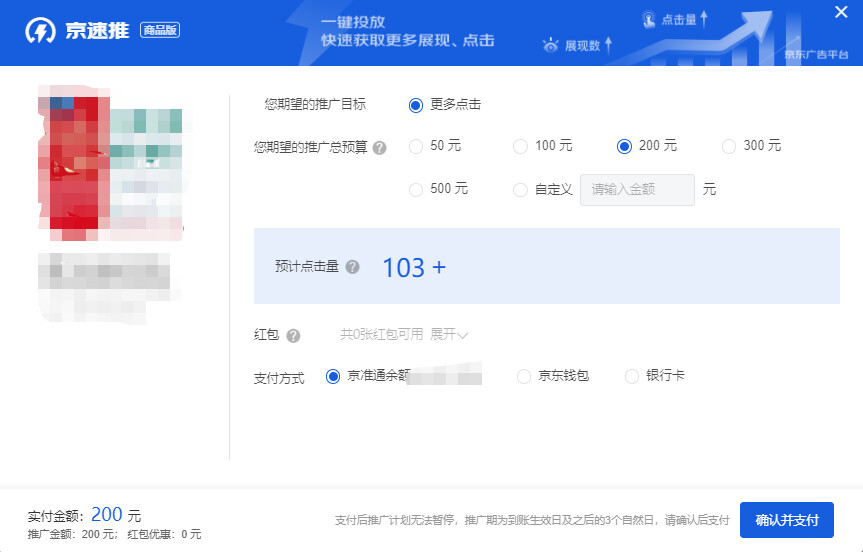863x552 pixels.
Task: Click the 商品版 badge in header
Action: click(x=160, y=30)
